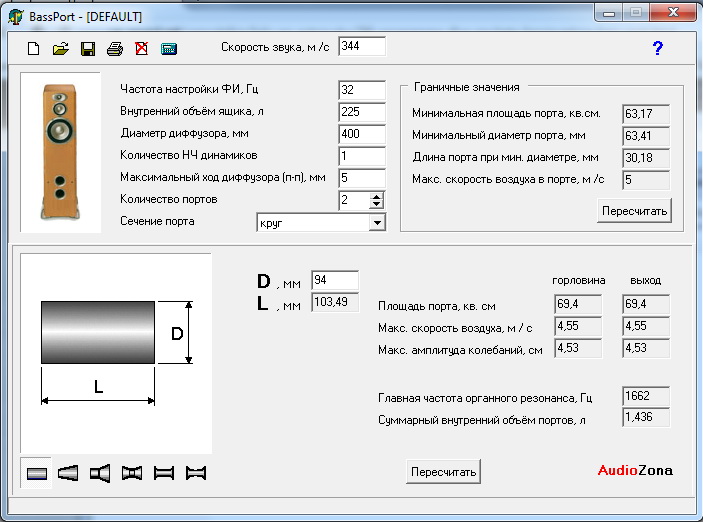Save project with the floppy disk icon

pyautogui.click(x=88, y=48)
